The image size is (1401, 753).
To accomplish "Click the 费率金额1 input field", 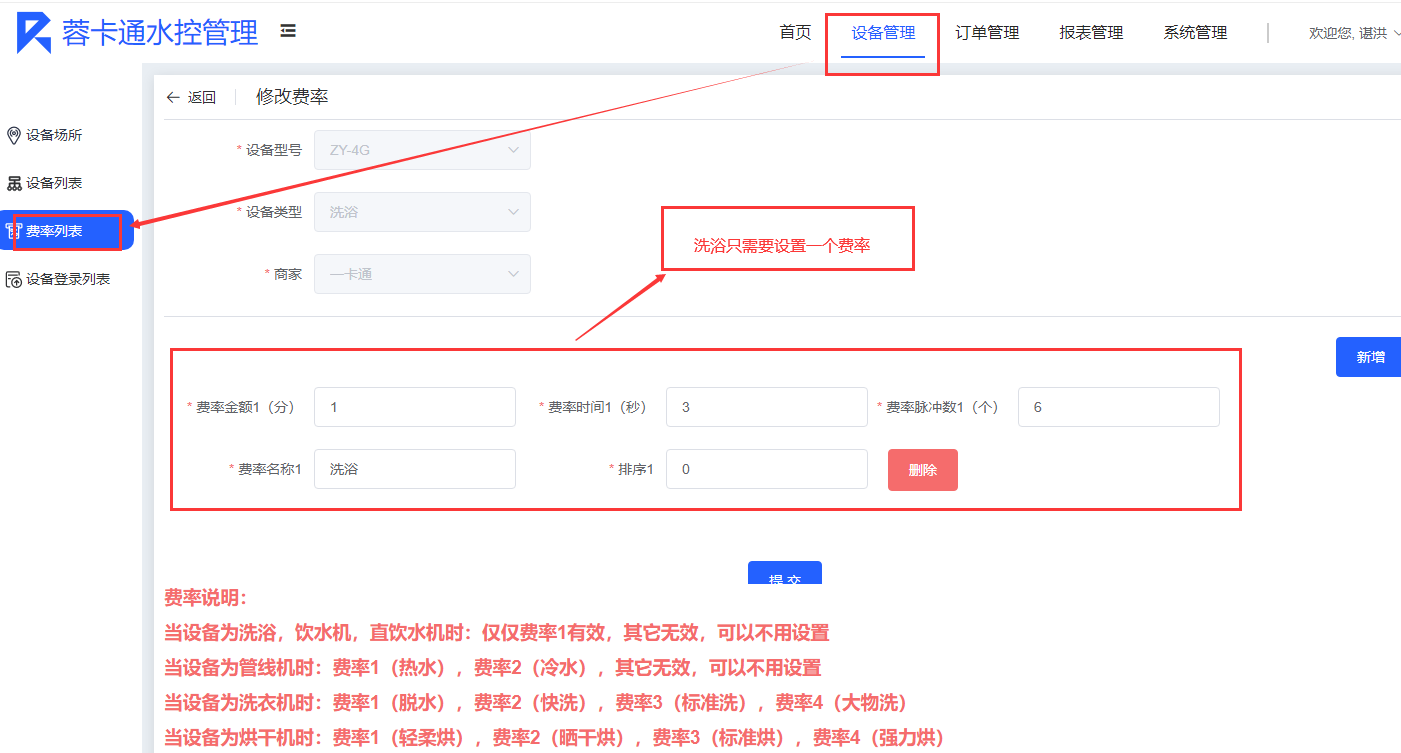I will pos(414,407).
